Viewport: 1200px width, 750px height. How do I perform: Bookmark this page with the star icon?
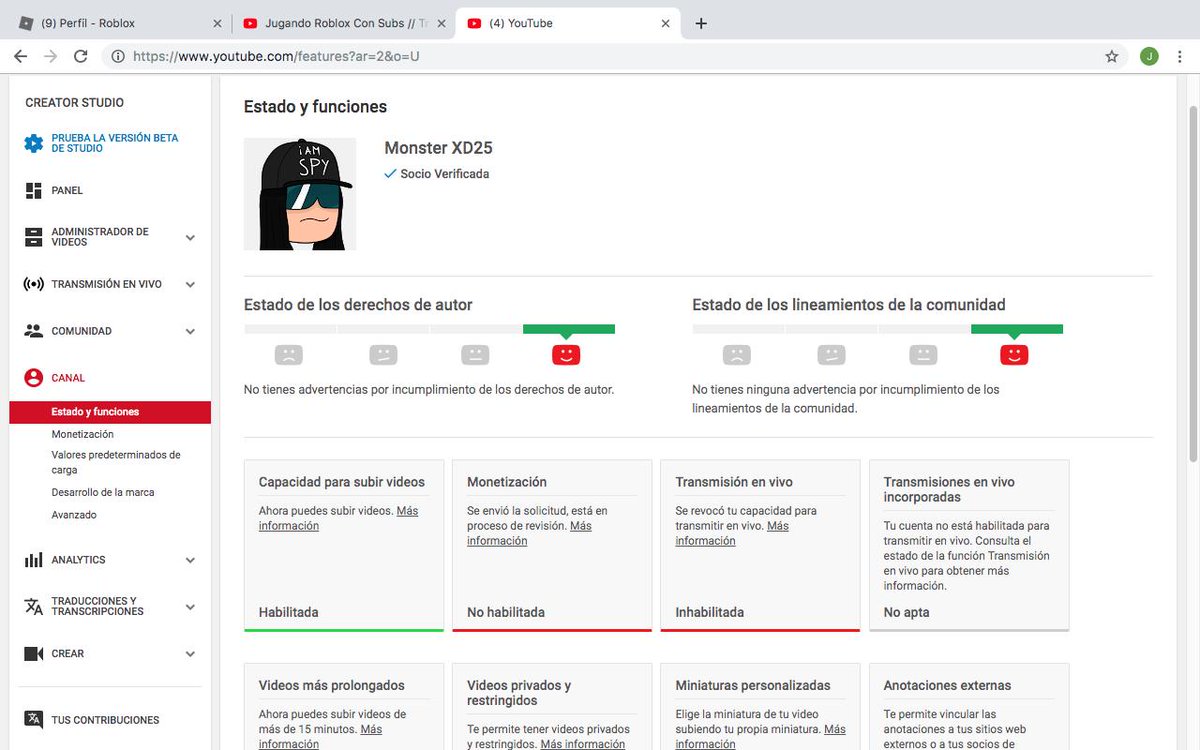pos(1112,57)
